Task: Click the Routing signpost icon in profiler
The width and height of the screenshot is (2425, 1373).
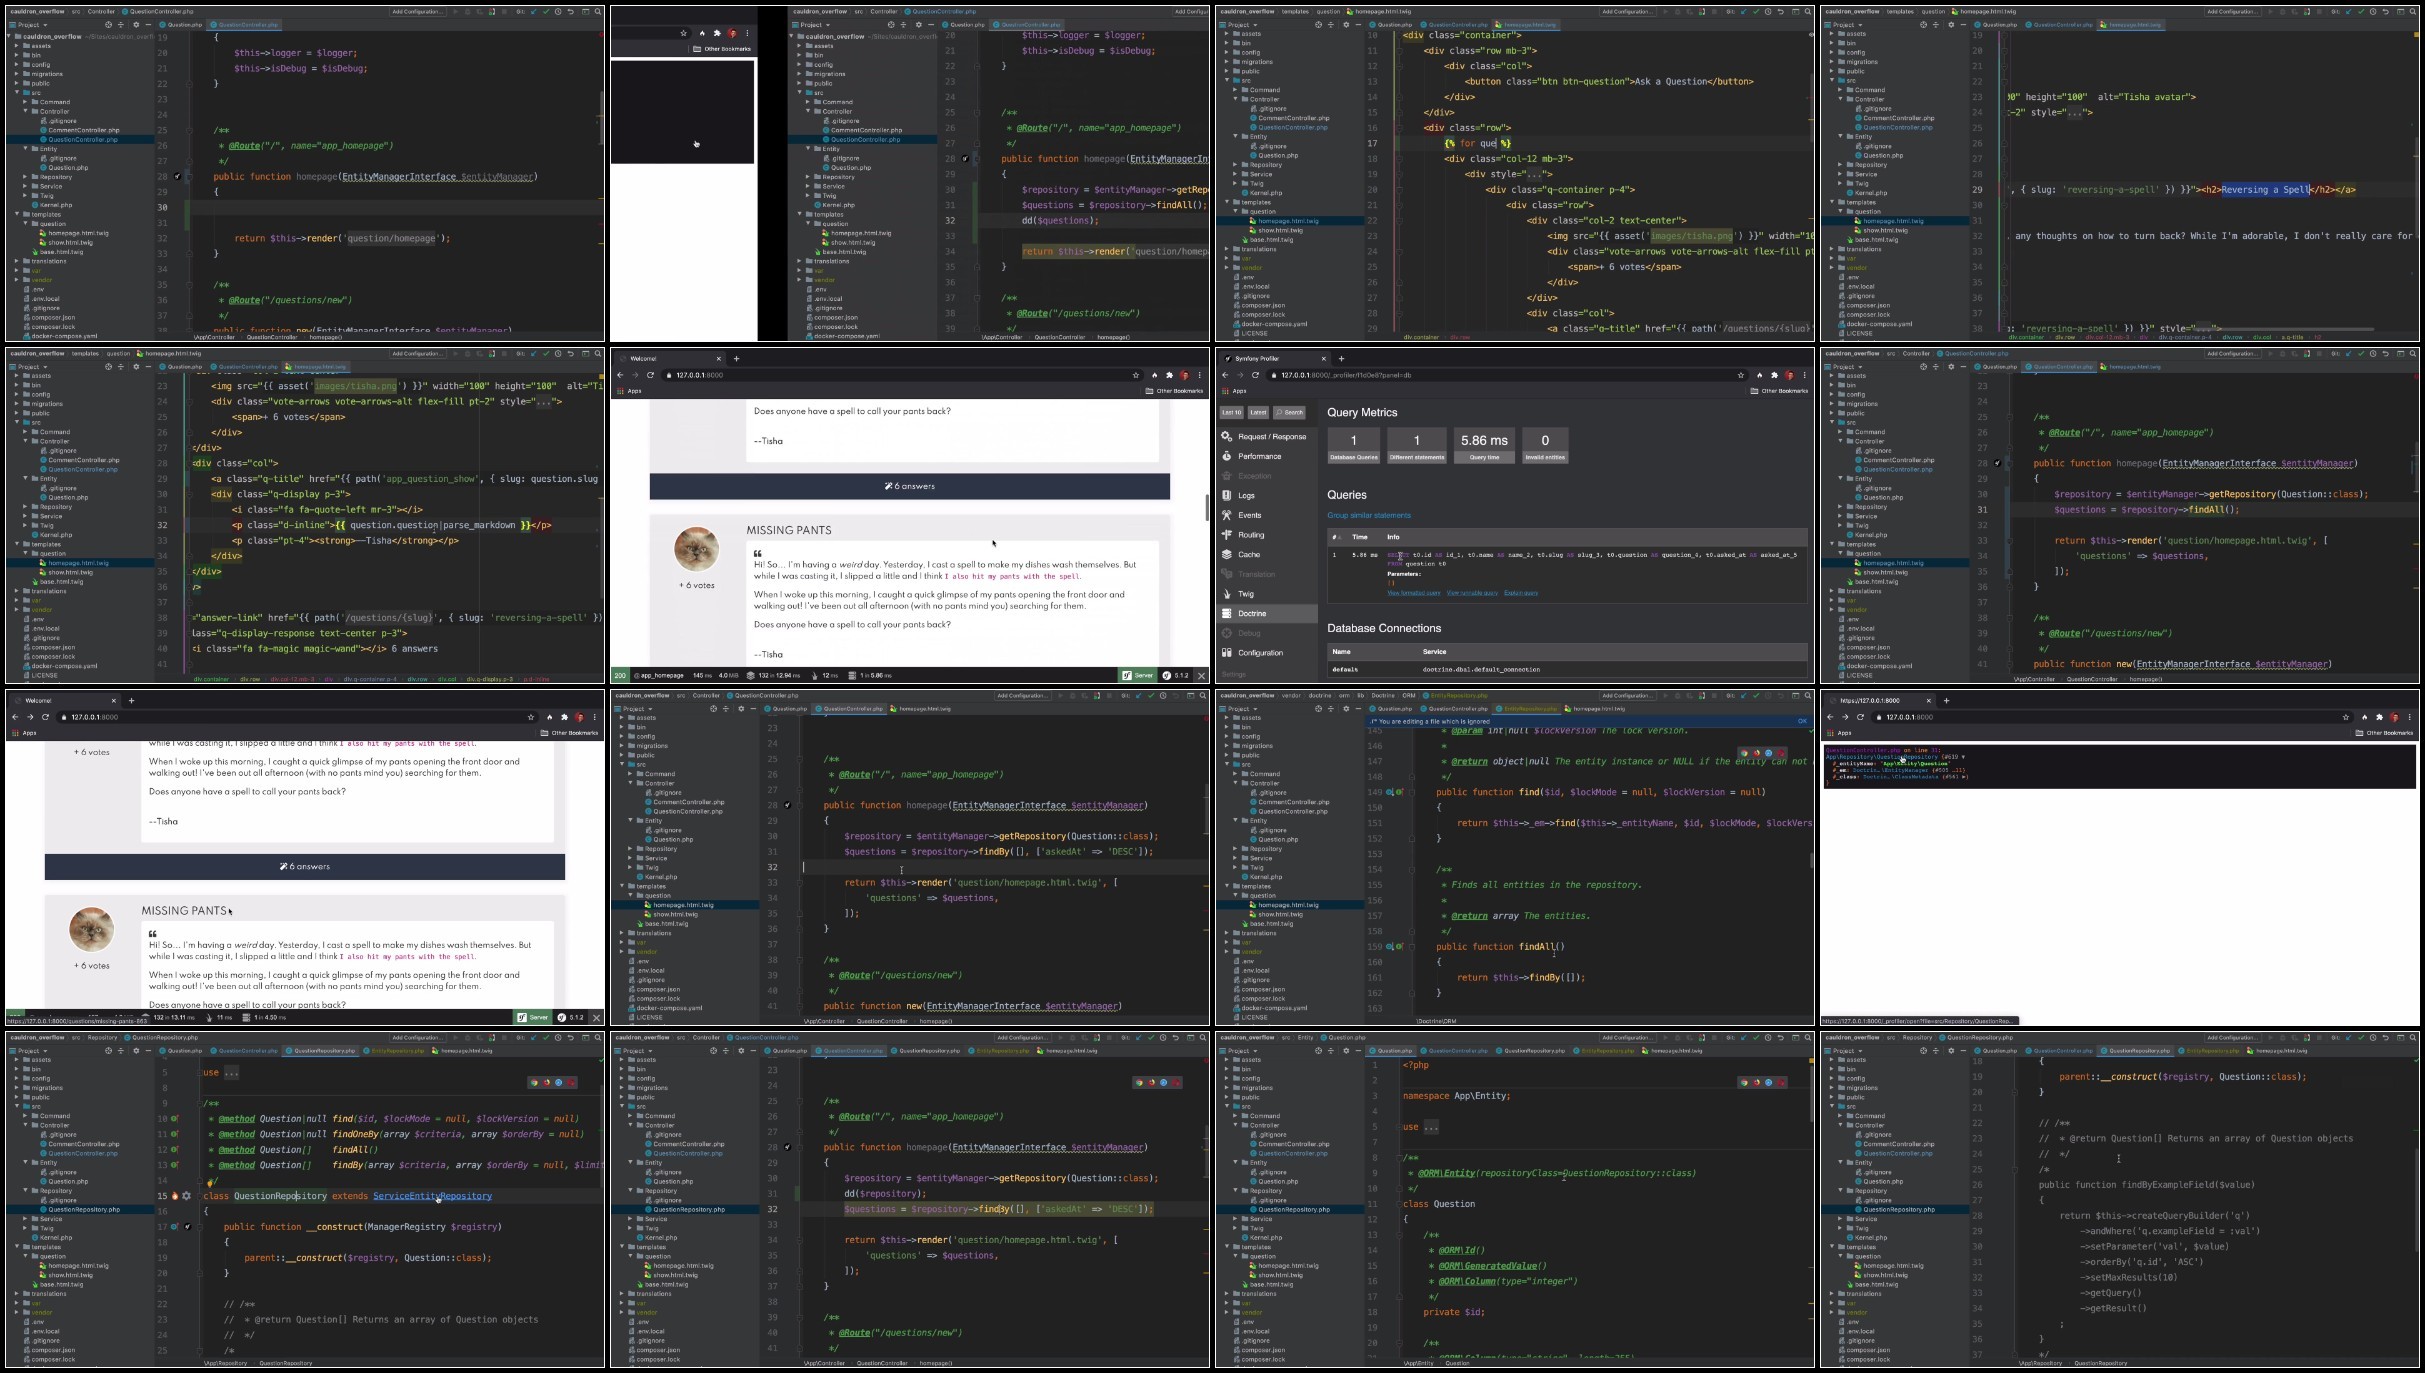Action: click(x=1227, y=535)
